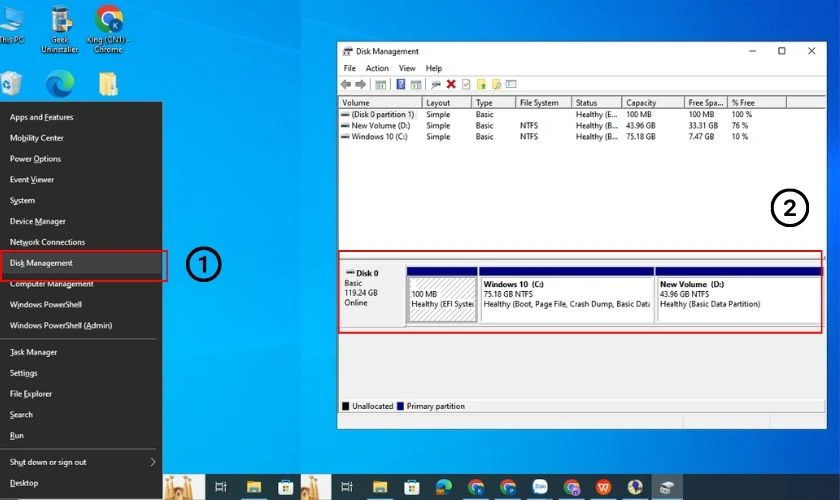Viewport: 840px width, 500px height.
Task: Click the Zalo icon in the taskbar
Action: point(540,487)
